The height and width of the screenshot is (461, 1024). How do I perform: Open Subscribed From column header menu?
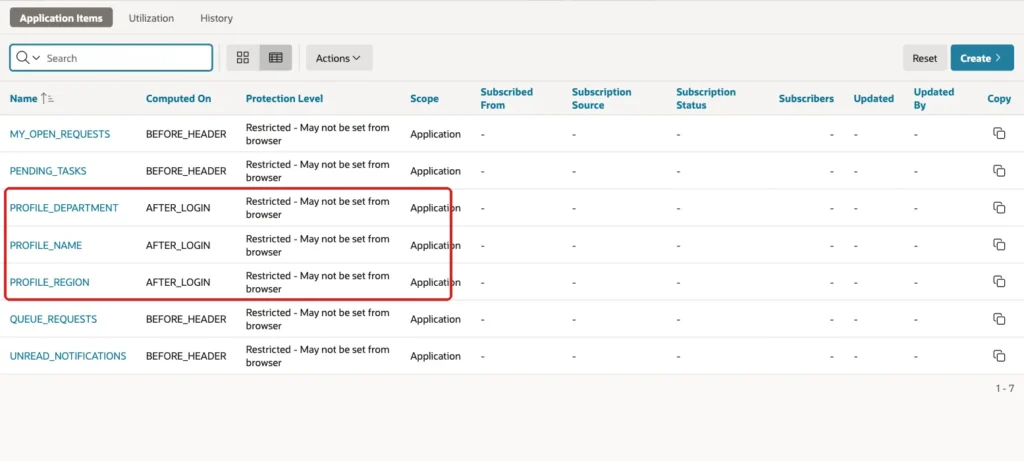pos(506,99)
